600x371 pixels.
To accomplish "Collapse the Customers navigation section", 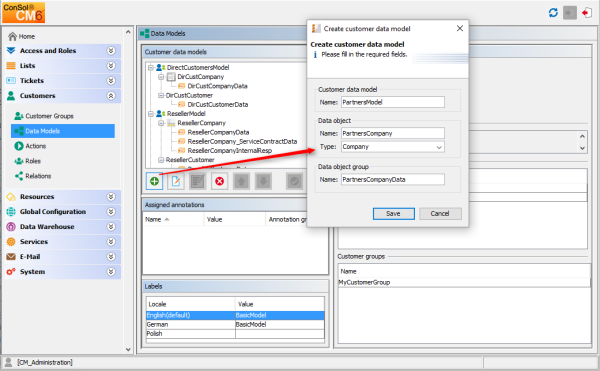I will tap(111, 96).
